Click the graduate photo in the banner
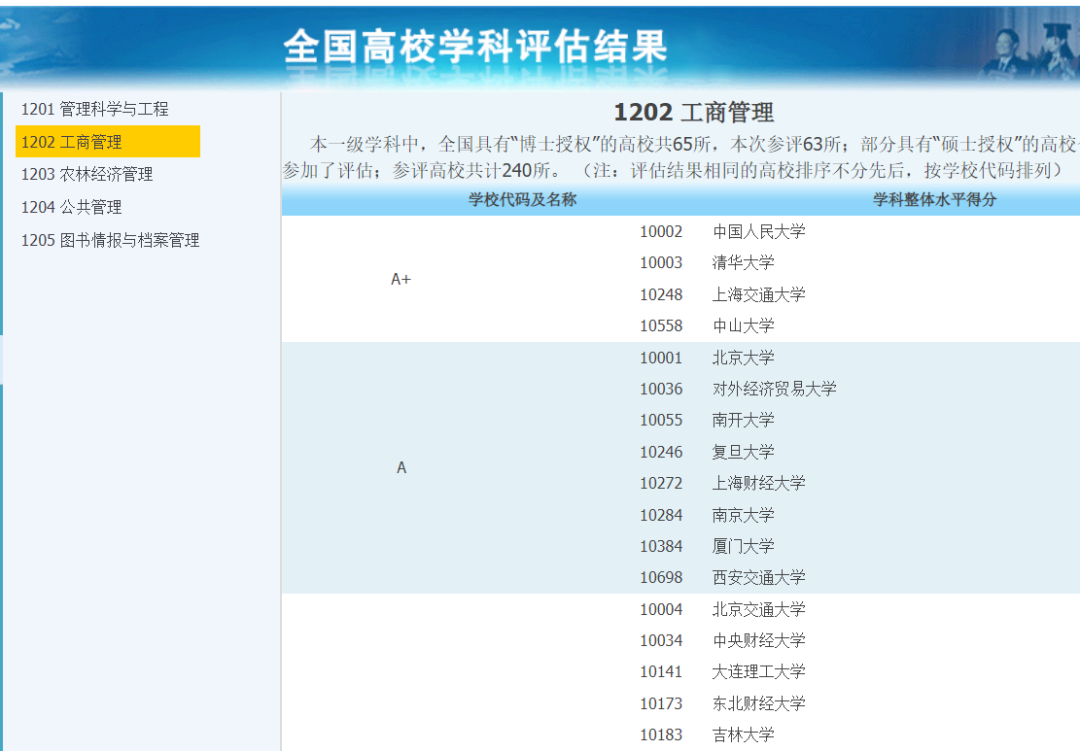 (x=1030, y=45)
